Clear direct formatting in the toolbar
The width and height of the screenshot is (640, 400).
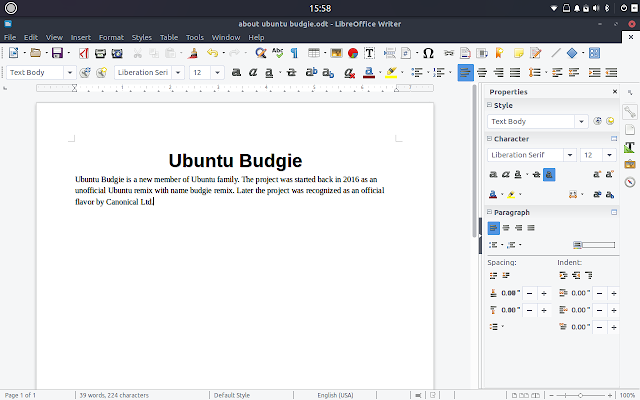(x=349, y=73)
